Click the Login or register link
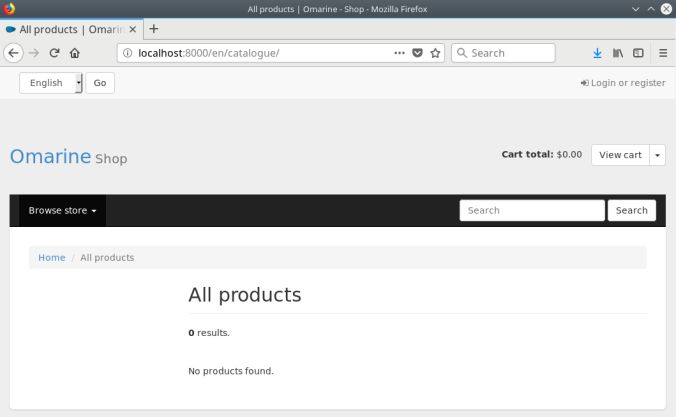Screen dimensions: 676x417 click(x=623, y=83)
